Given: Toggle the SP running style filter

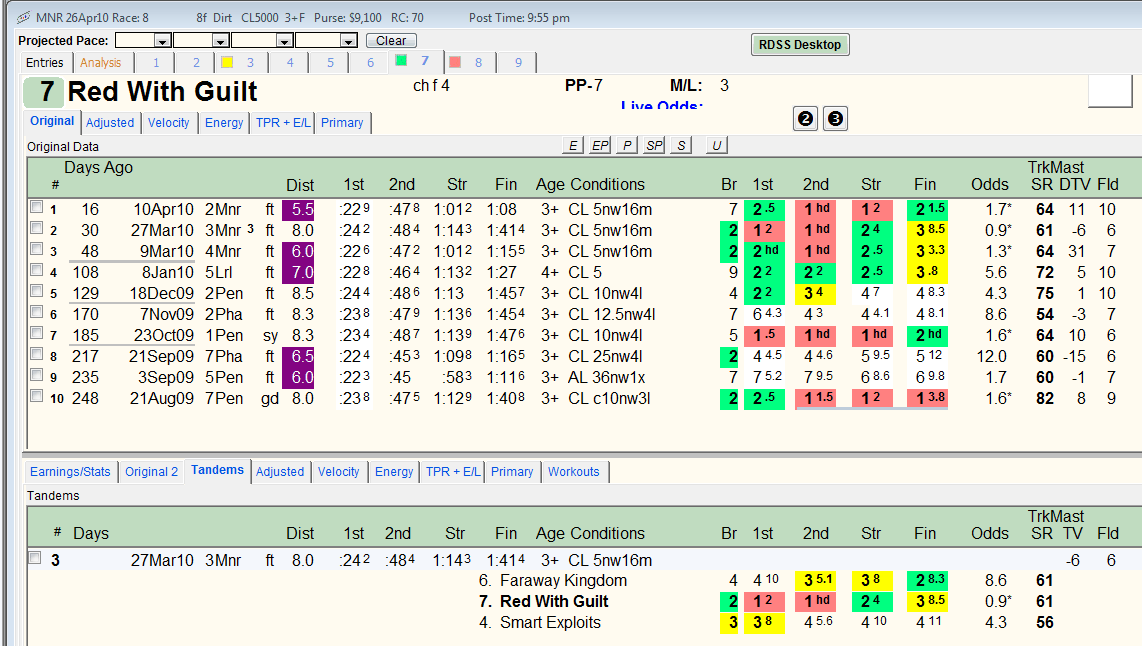Looking at the screenshot, I should (x=654, y=146).
